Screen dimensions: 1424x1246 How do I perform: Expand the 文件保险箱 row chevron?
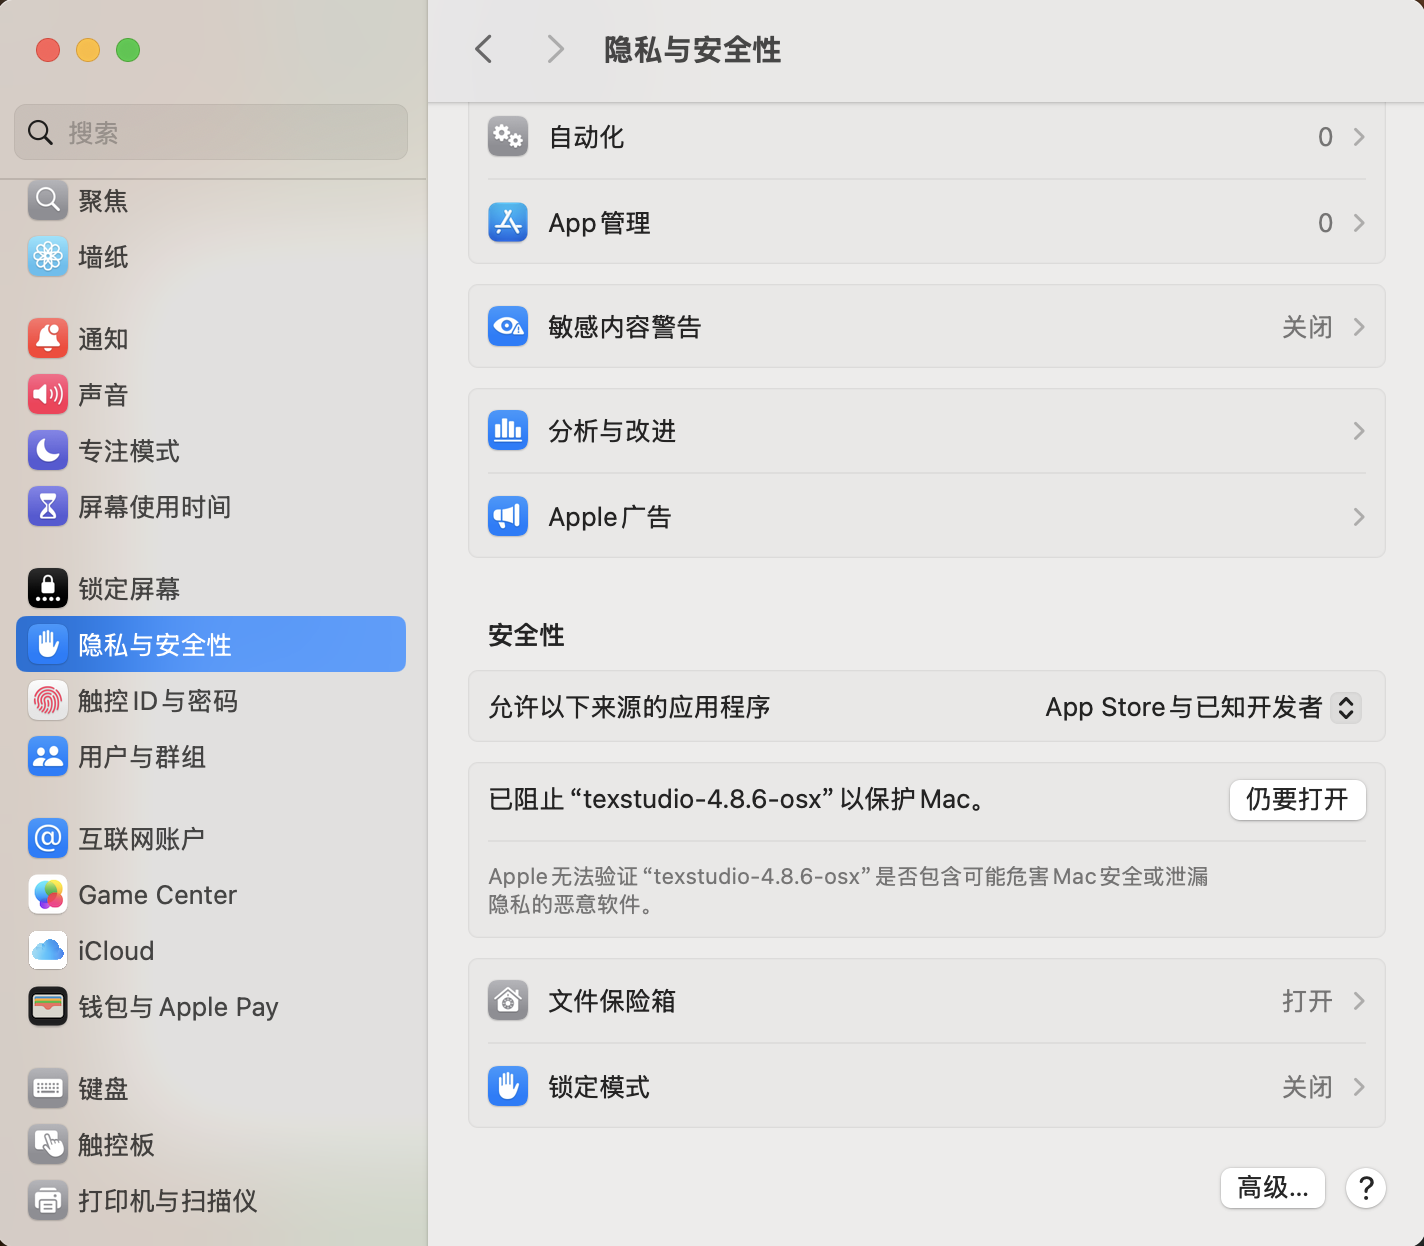pos(1359,1001)
